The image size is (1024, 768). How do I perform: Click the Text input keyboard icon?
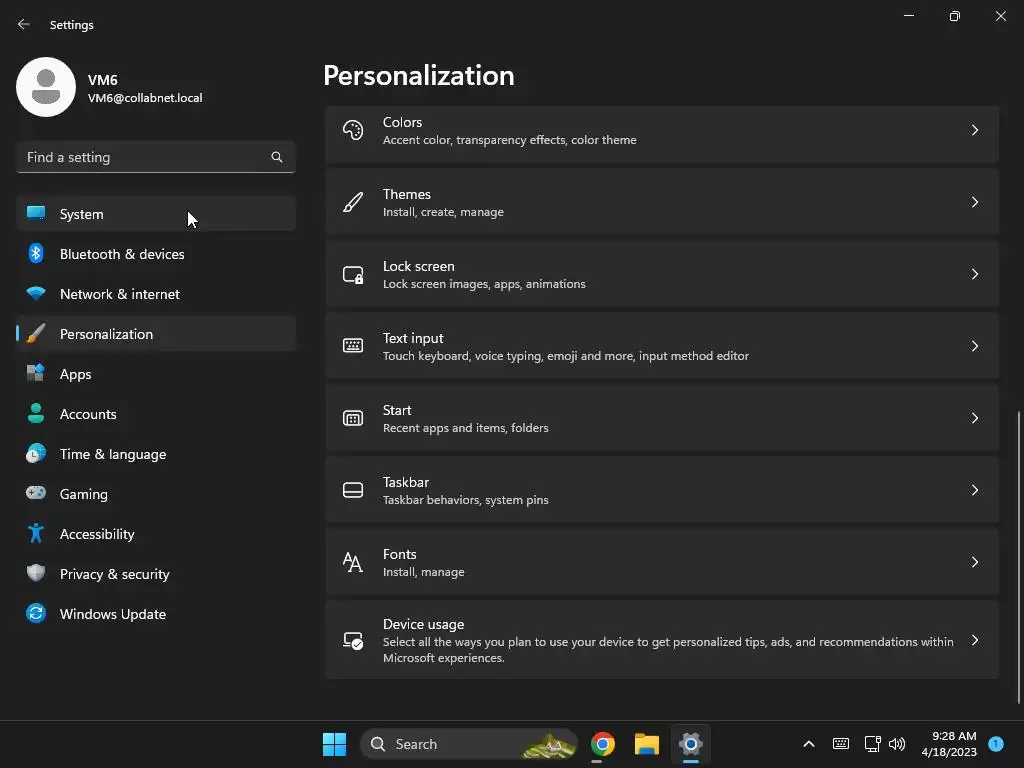[x=353, y=346]
